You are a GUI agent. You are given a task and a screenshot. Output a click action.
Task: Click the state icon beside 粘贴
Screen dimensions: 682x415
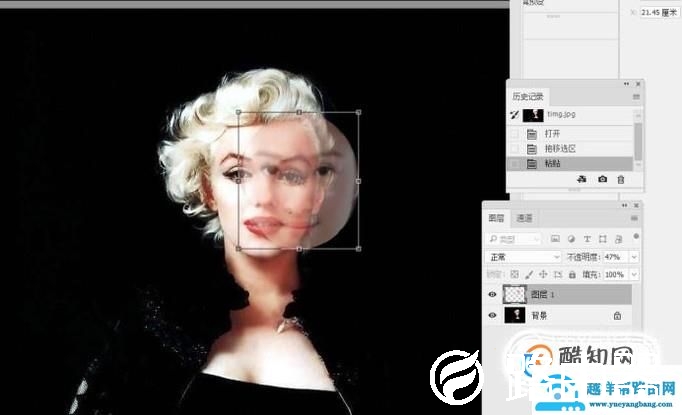[532, 164]
